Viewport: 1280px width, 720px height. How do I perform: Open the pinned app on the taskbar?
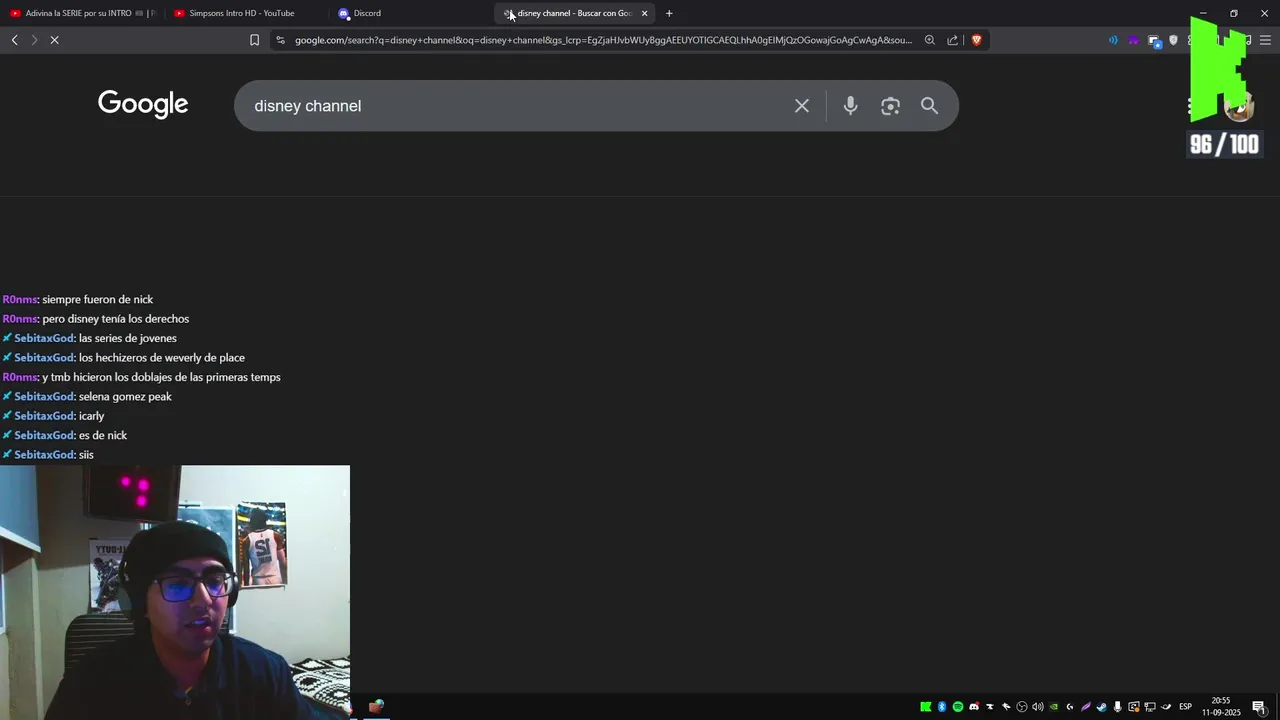point(376,706)
